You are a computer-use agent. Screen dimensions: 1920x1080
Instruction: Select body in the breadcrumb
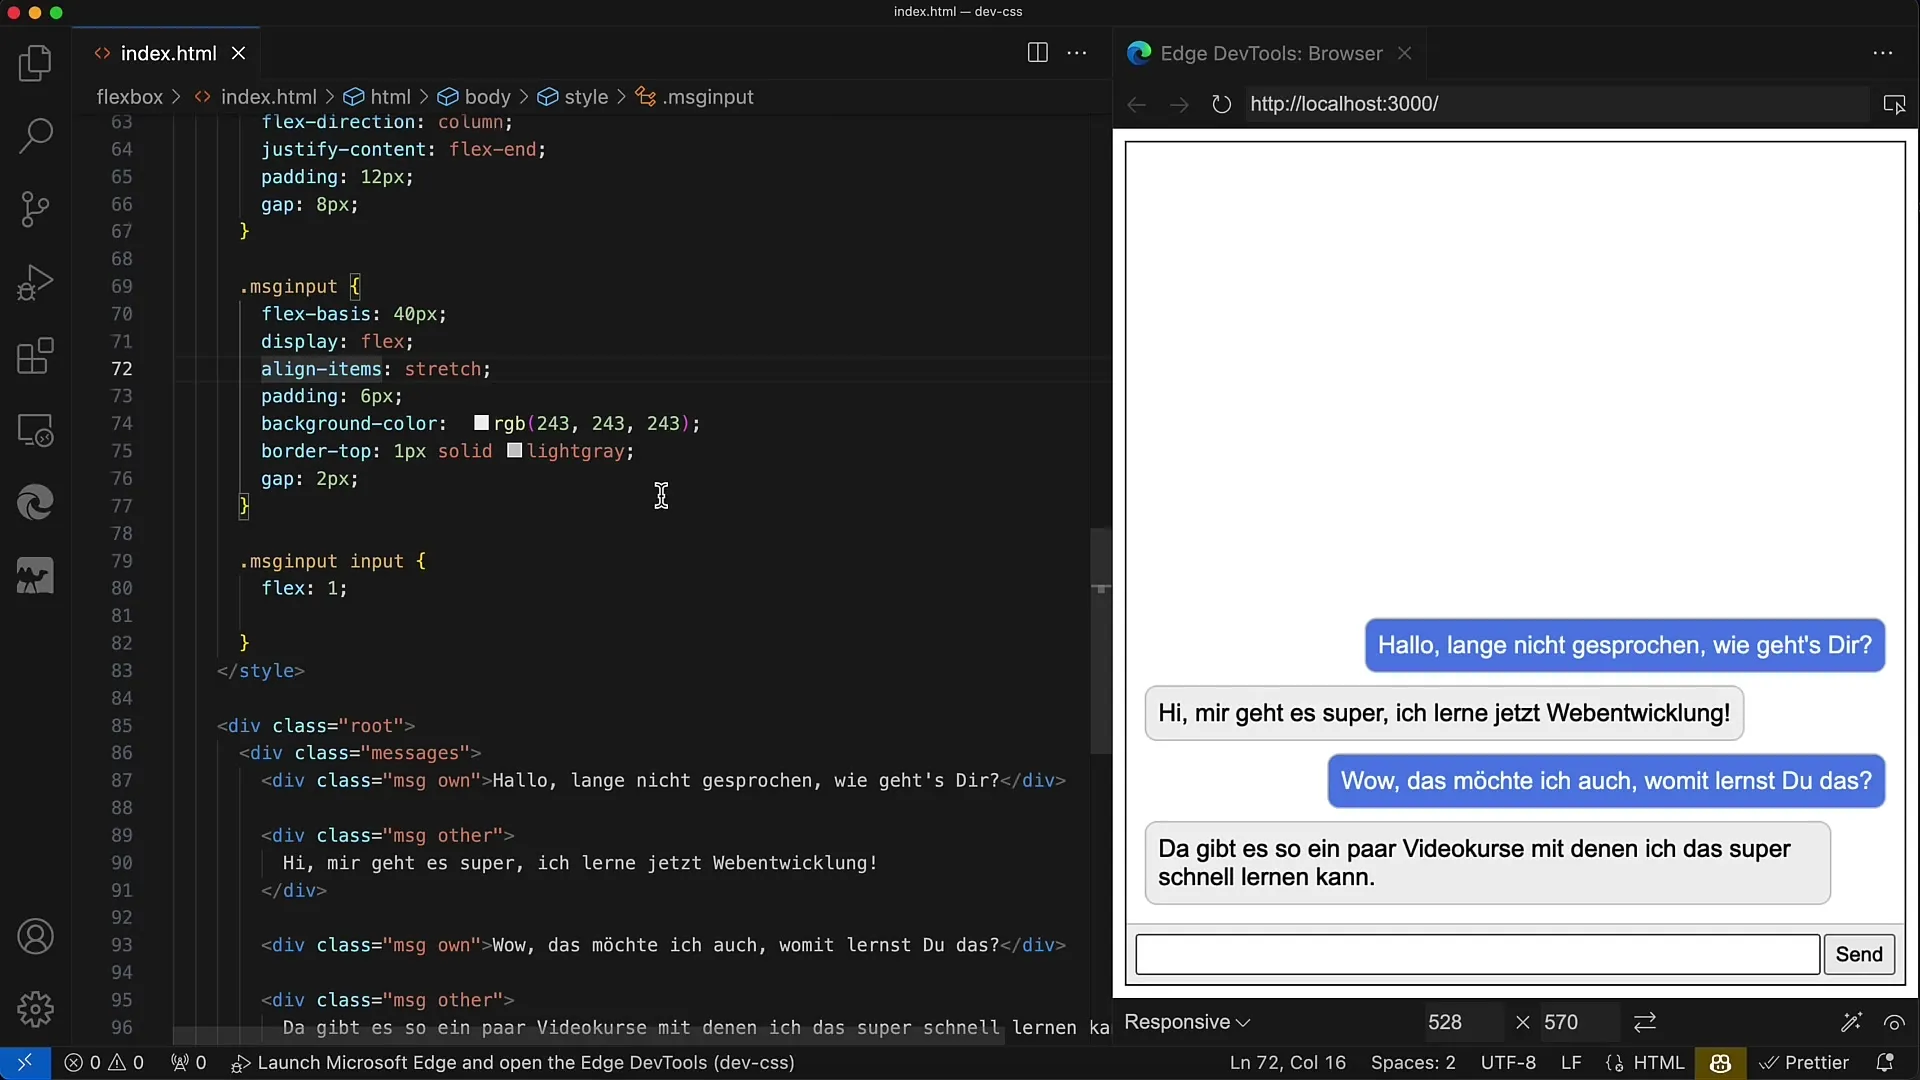point(487,97)
